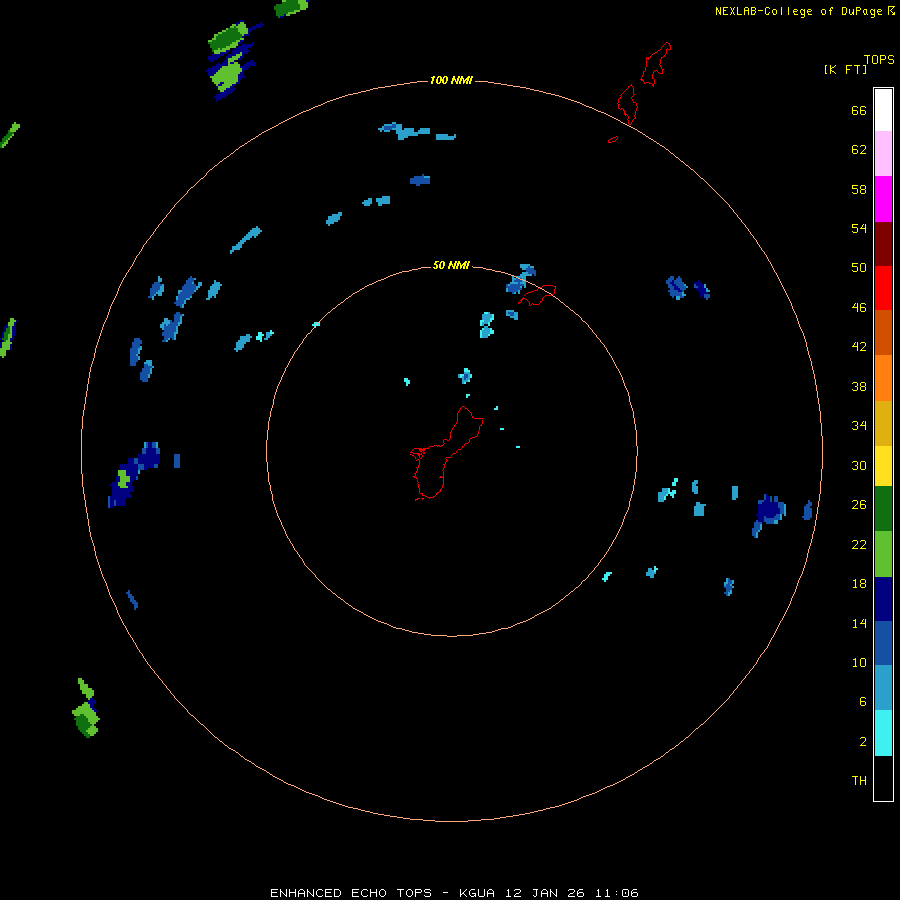
Task: Click the legend value 26
Action: coord(859,505)
